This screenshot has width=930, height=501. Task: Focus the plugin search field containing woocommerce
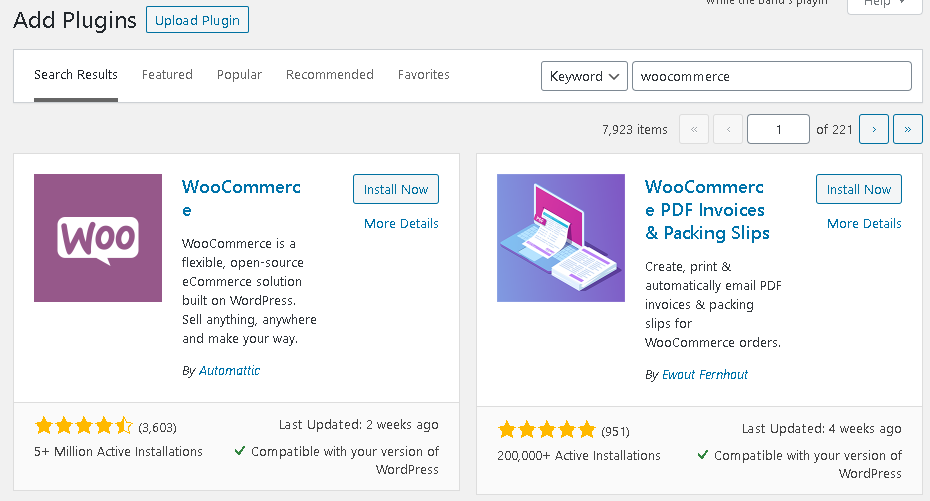tap(772, 76)
